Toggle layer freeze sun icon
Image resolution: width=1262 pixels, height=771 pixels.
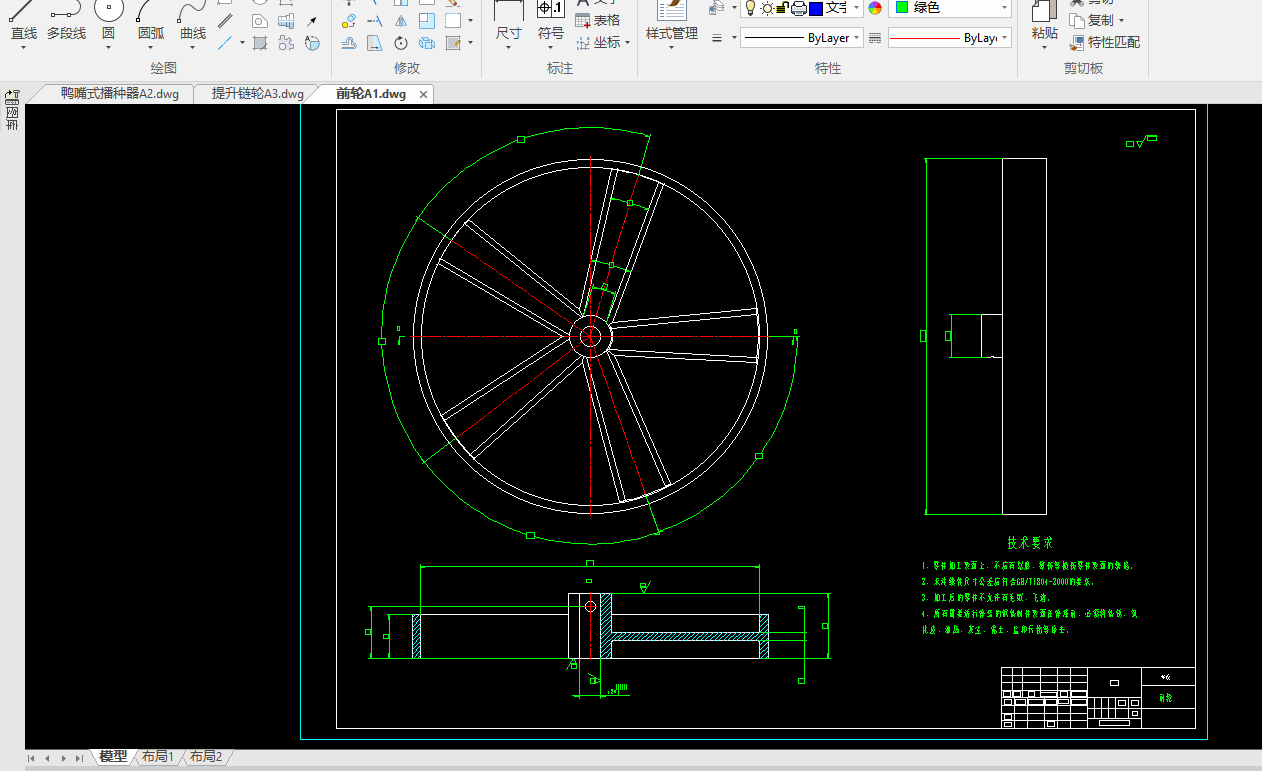tap(767, 8)
